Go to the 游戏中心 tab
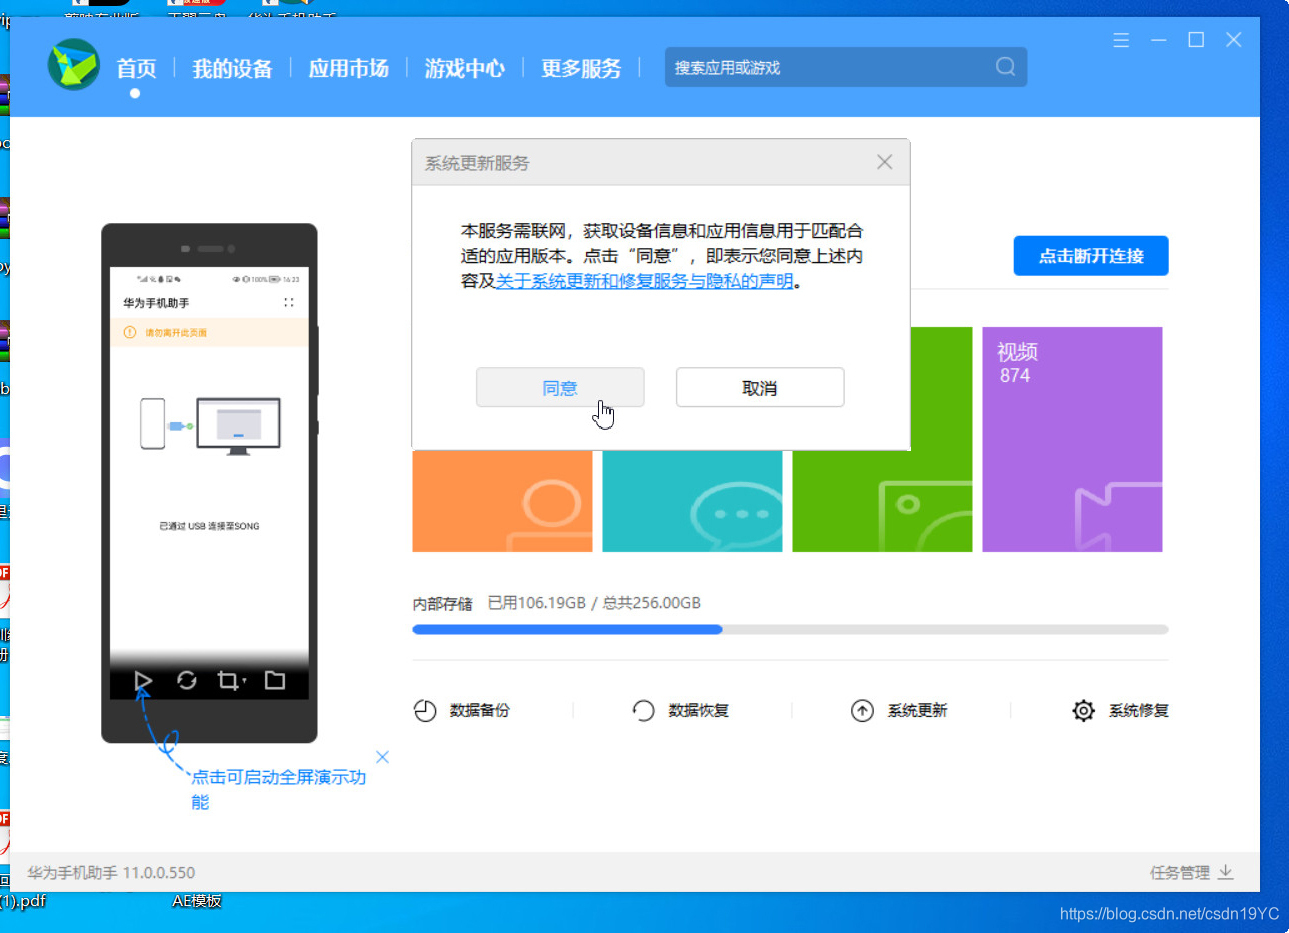Screen dimensions: 1289x933 point(464,68)
